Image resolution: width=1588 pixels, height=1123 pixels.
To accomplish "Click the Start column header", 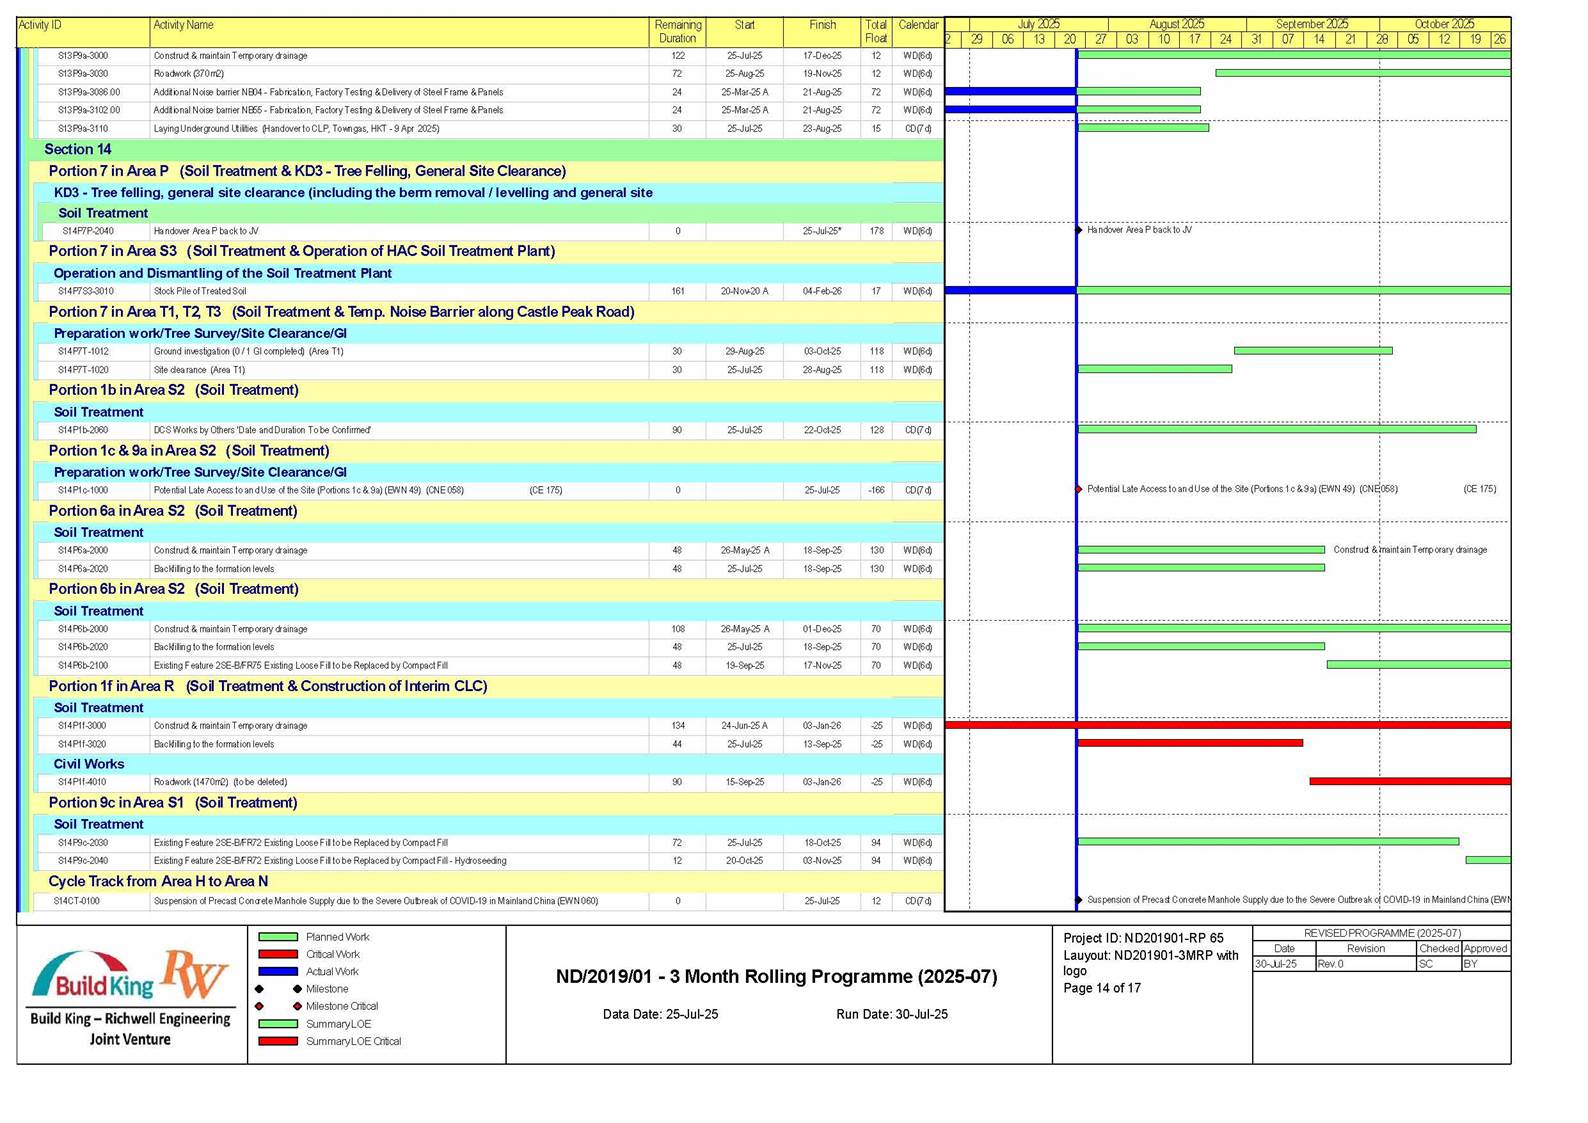I will coord(744,32).
